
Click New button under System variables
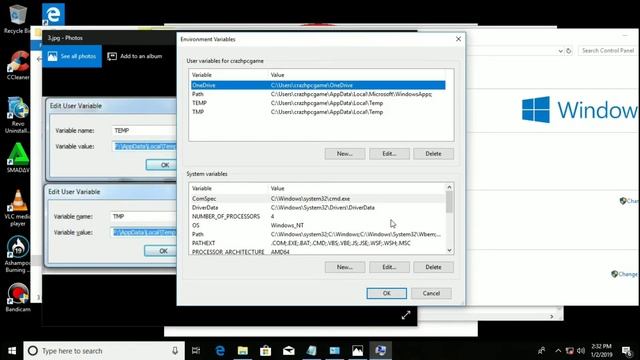(345, 267)
